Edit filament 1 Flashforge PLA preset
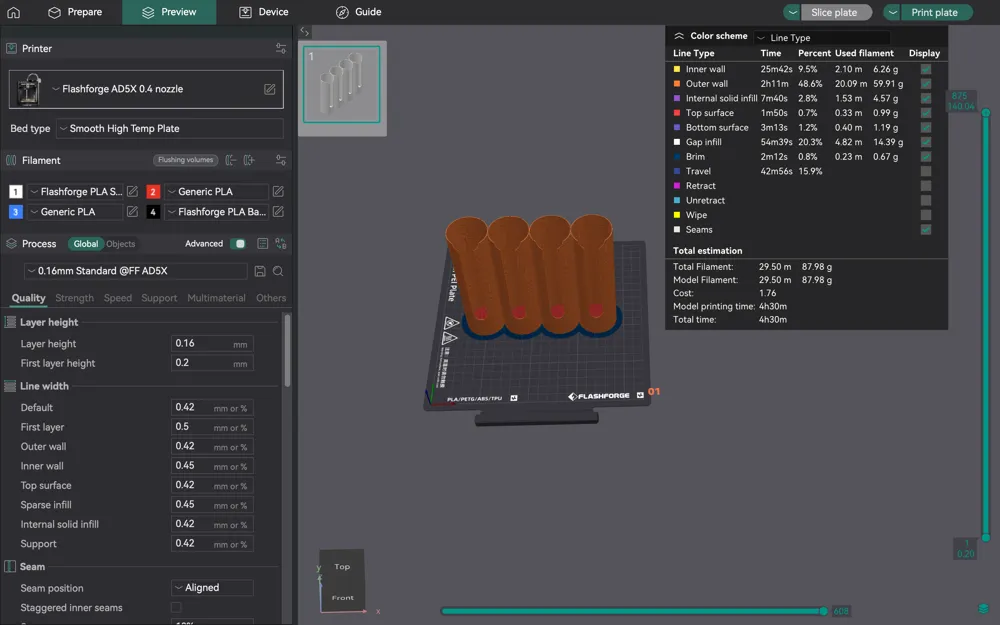Screen dimensions: 1000x625 pyautogui.click(x=132, y=191)
